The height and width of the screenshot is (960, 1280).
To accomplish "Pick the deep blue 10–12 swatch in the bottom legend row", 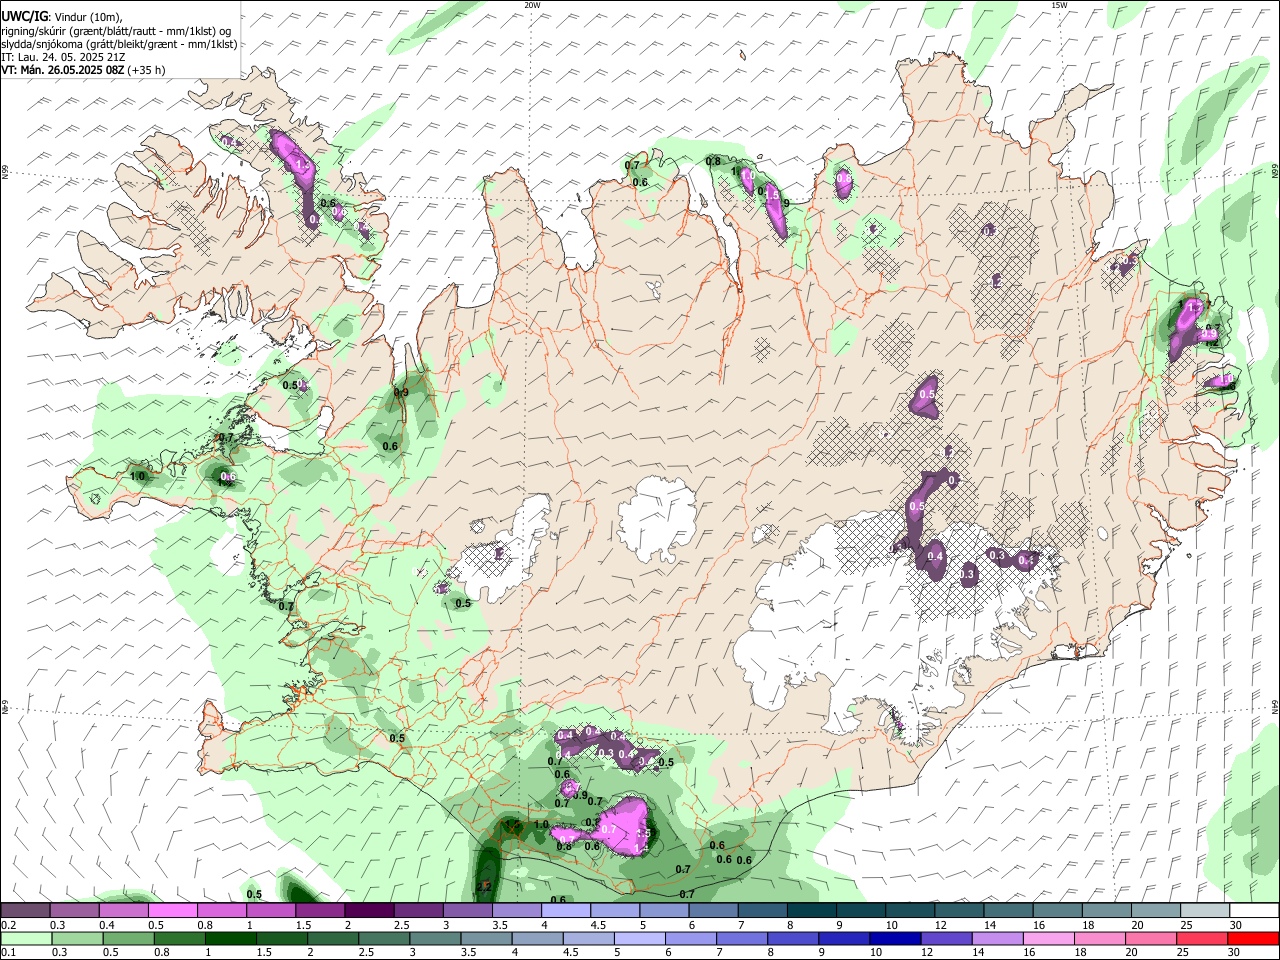I will (896, 939).
